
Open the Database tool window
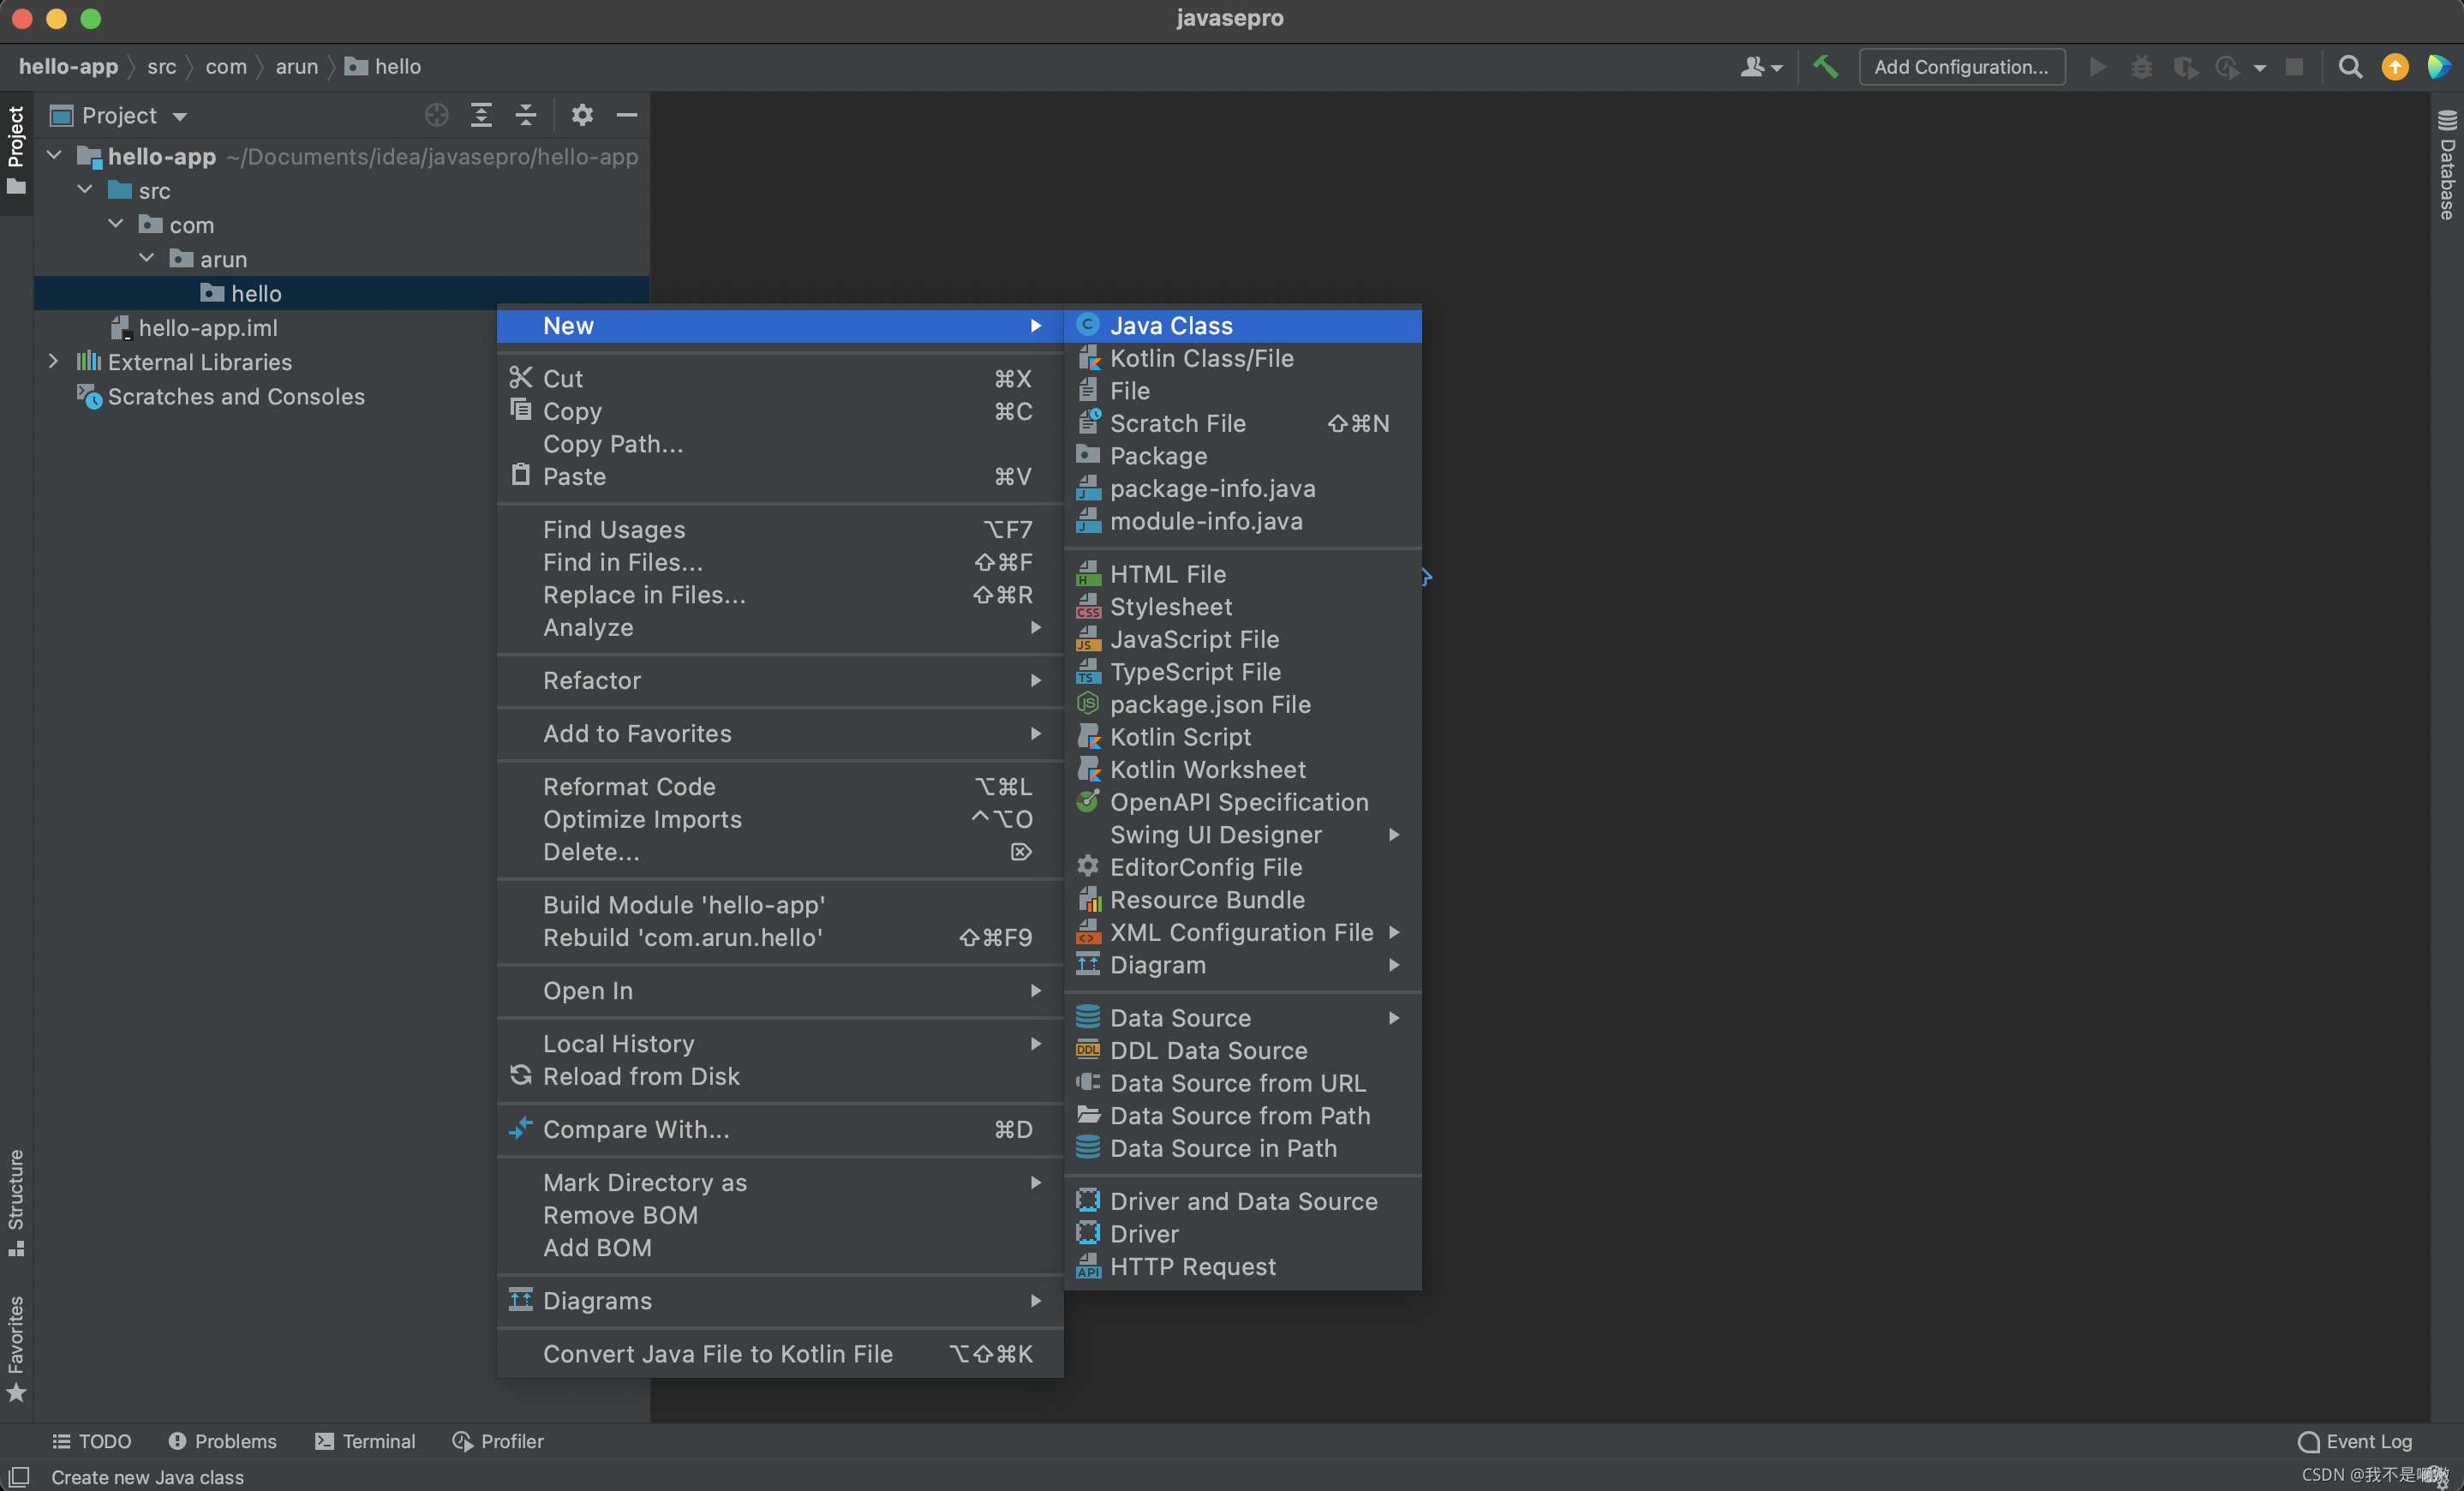[2446, 165]
